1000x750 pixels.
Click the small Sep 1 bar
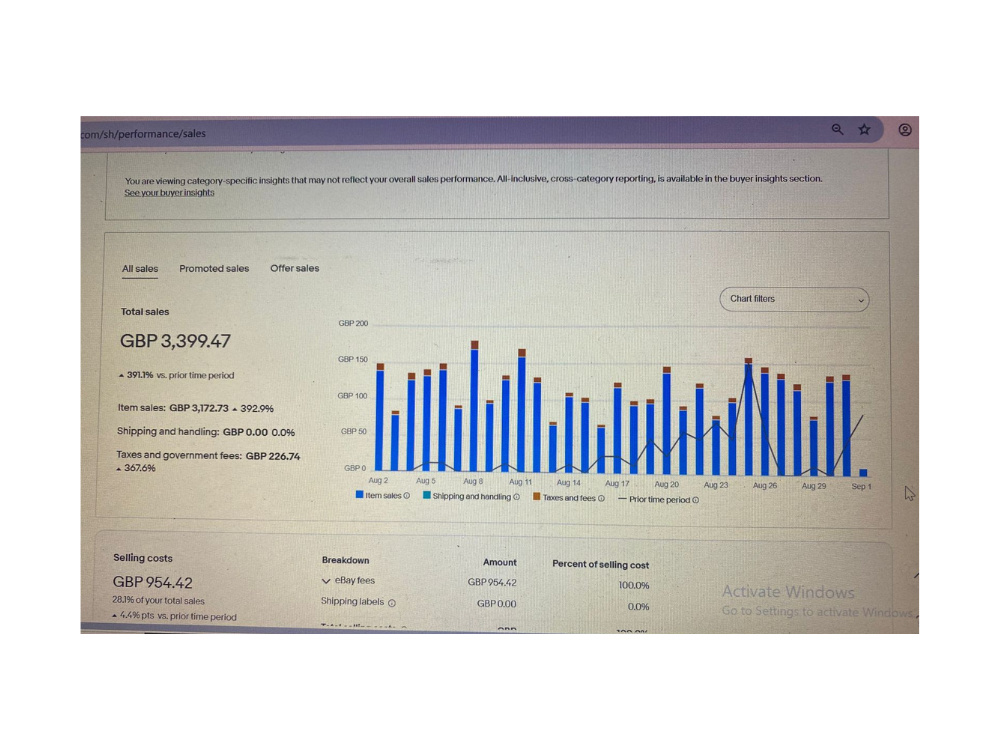pos(864,473)
